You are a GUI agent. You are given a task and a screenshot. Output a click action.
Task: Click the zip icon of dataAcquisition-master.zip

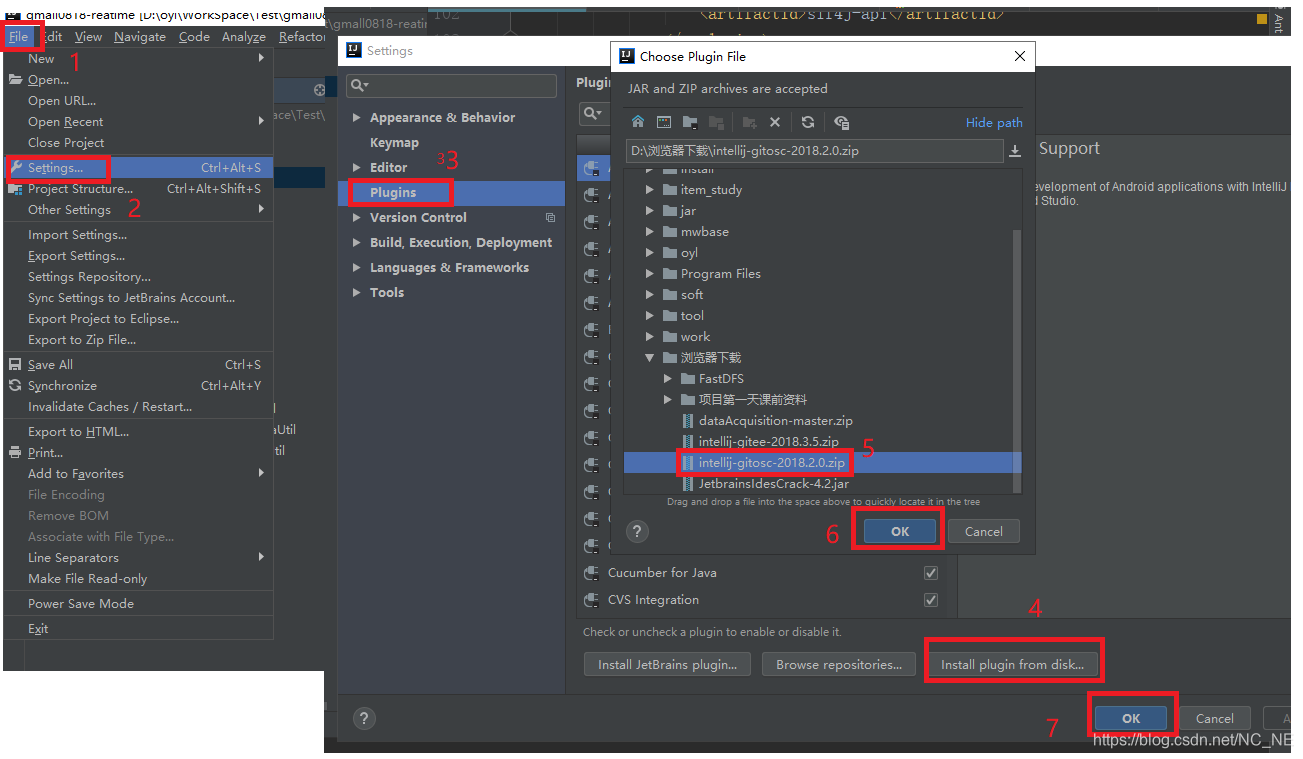pos(687,420)
